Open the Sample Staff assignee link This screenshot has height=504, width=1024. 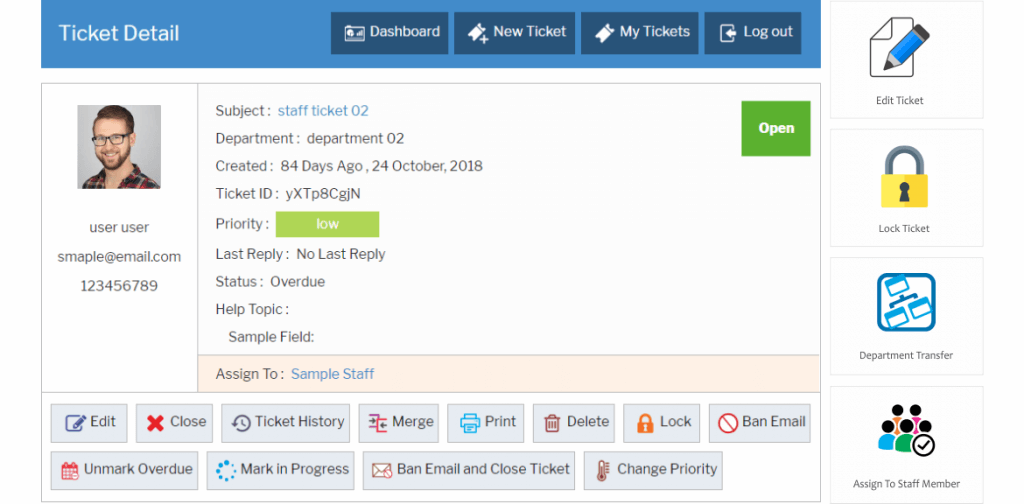point(332,374)
